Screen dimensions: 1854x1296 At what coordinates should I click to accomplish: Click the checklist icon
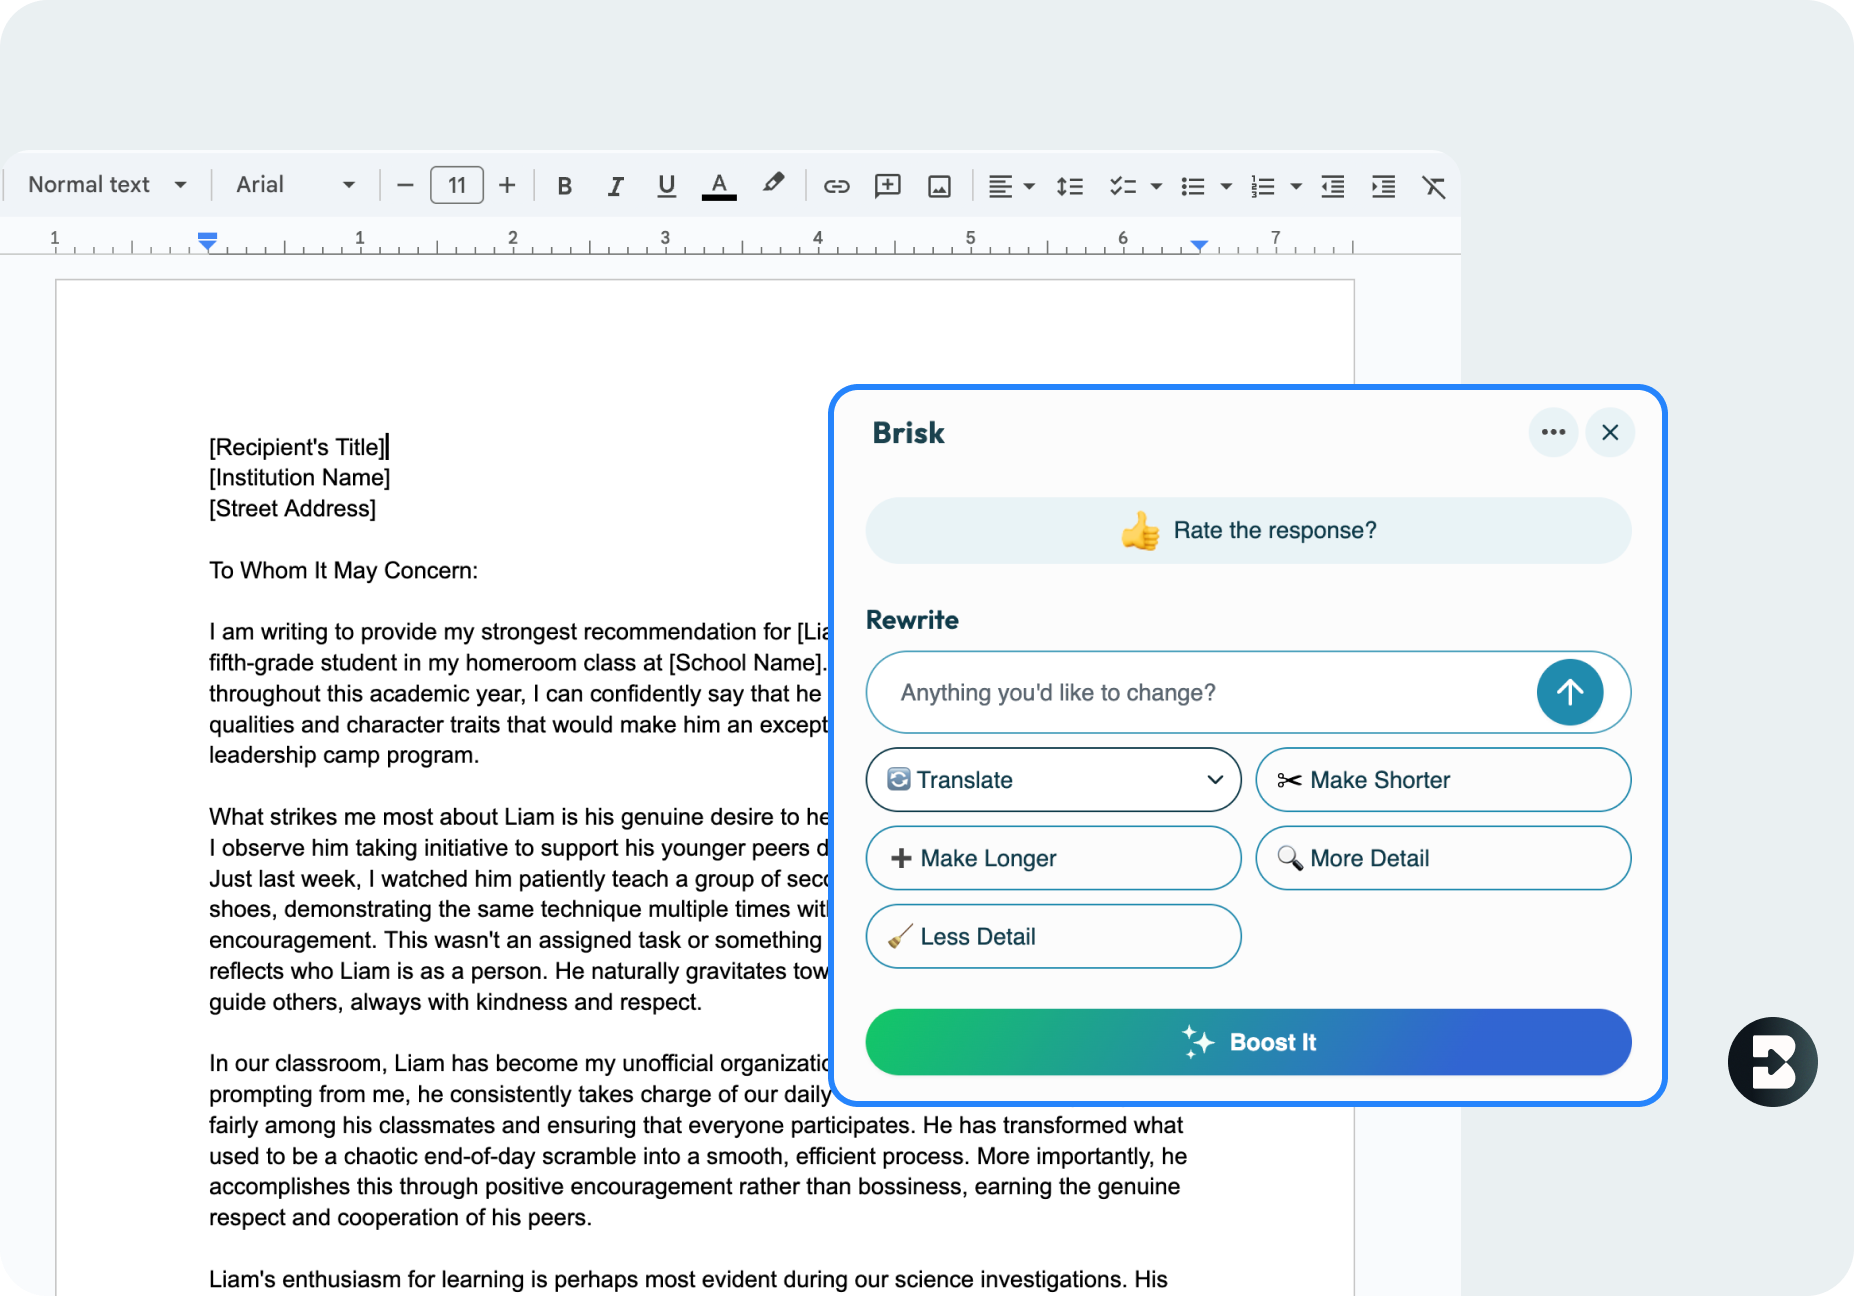pos(1122,186)
